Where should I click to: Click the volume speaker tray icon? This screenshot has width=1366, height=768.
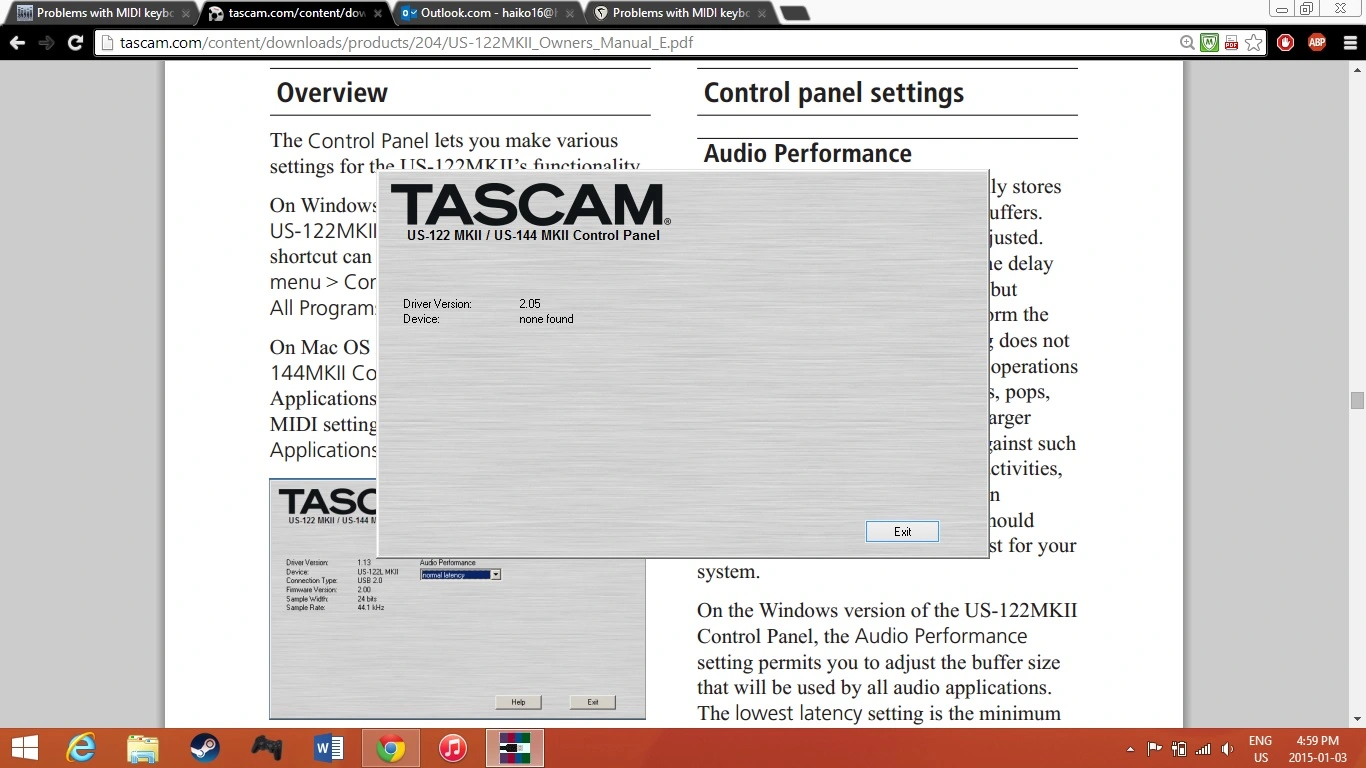(1227, 749)
